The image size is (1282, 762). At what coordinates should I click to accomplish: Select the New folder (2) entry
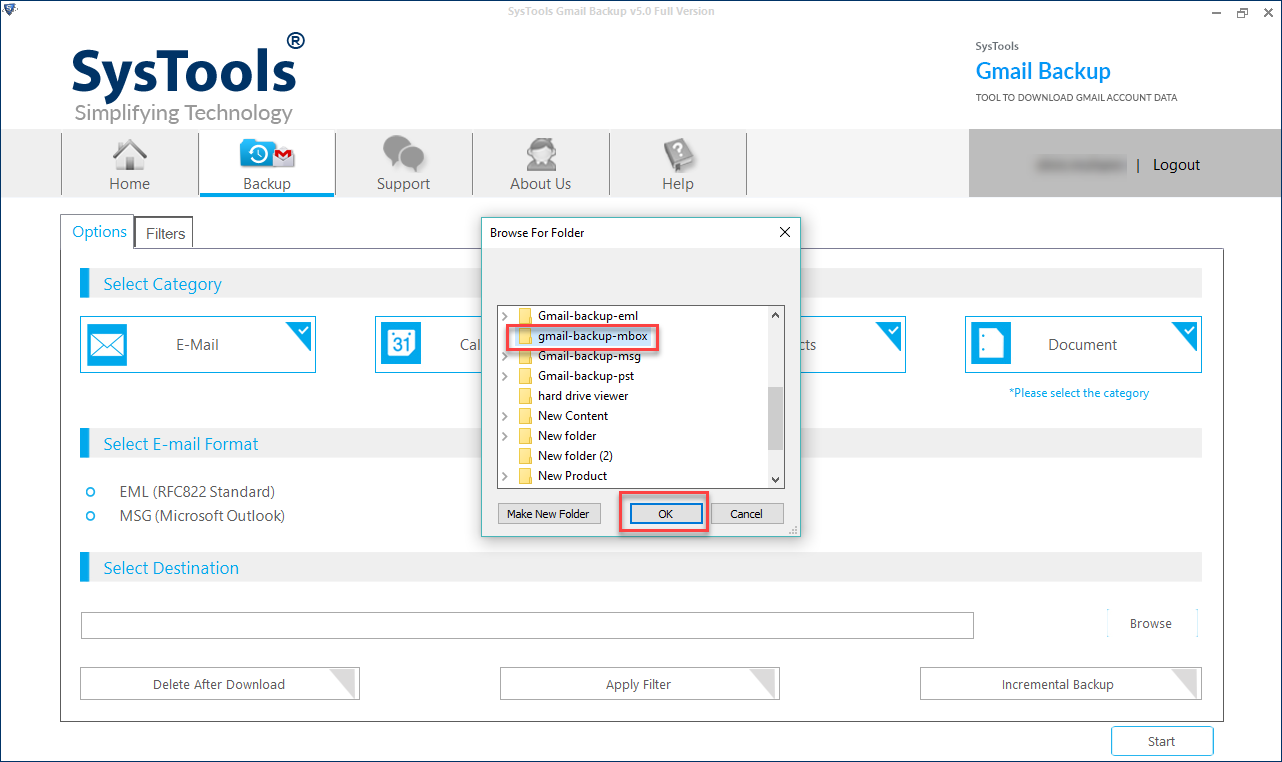click(575, 456)
